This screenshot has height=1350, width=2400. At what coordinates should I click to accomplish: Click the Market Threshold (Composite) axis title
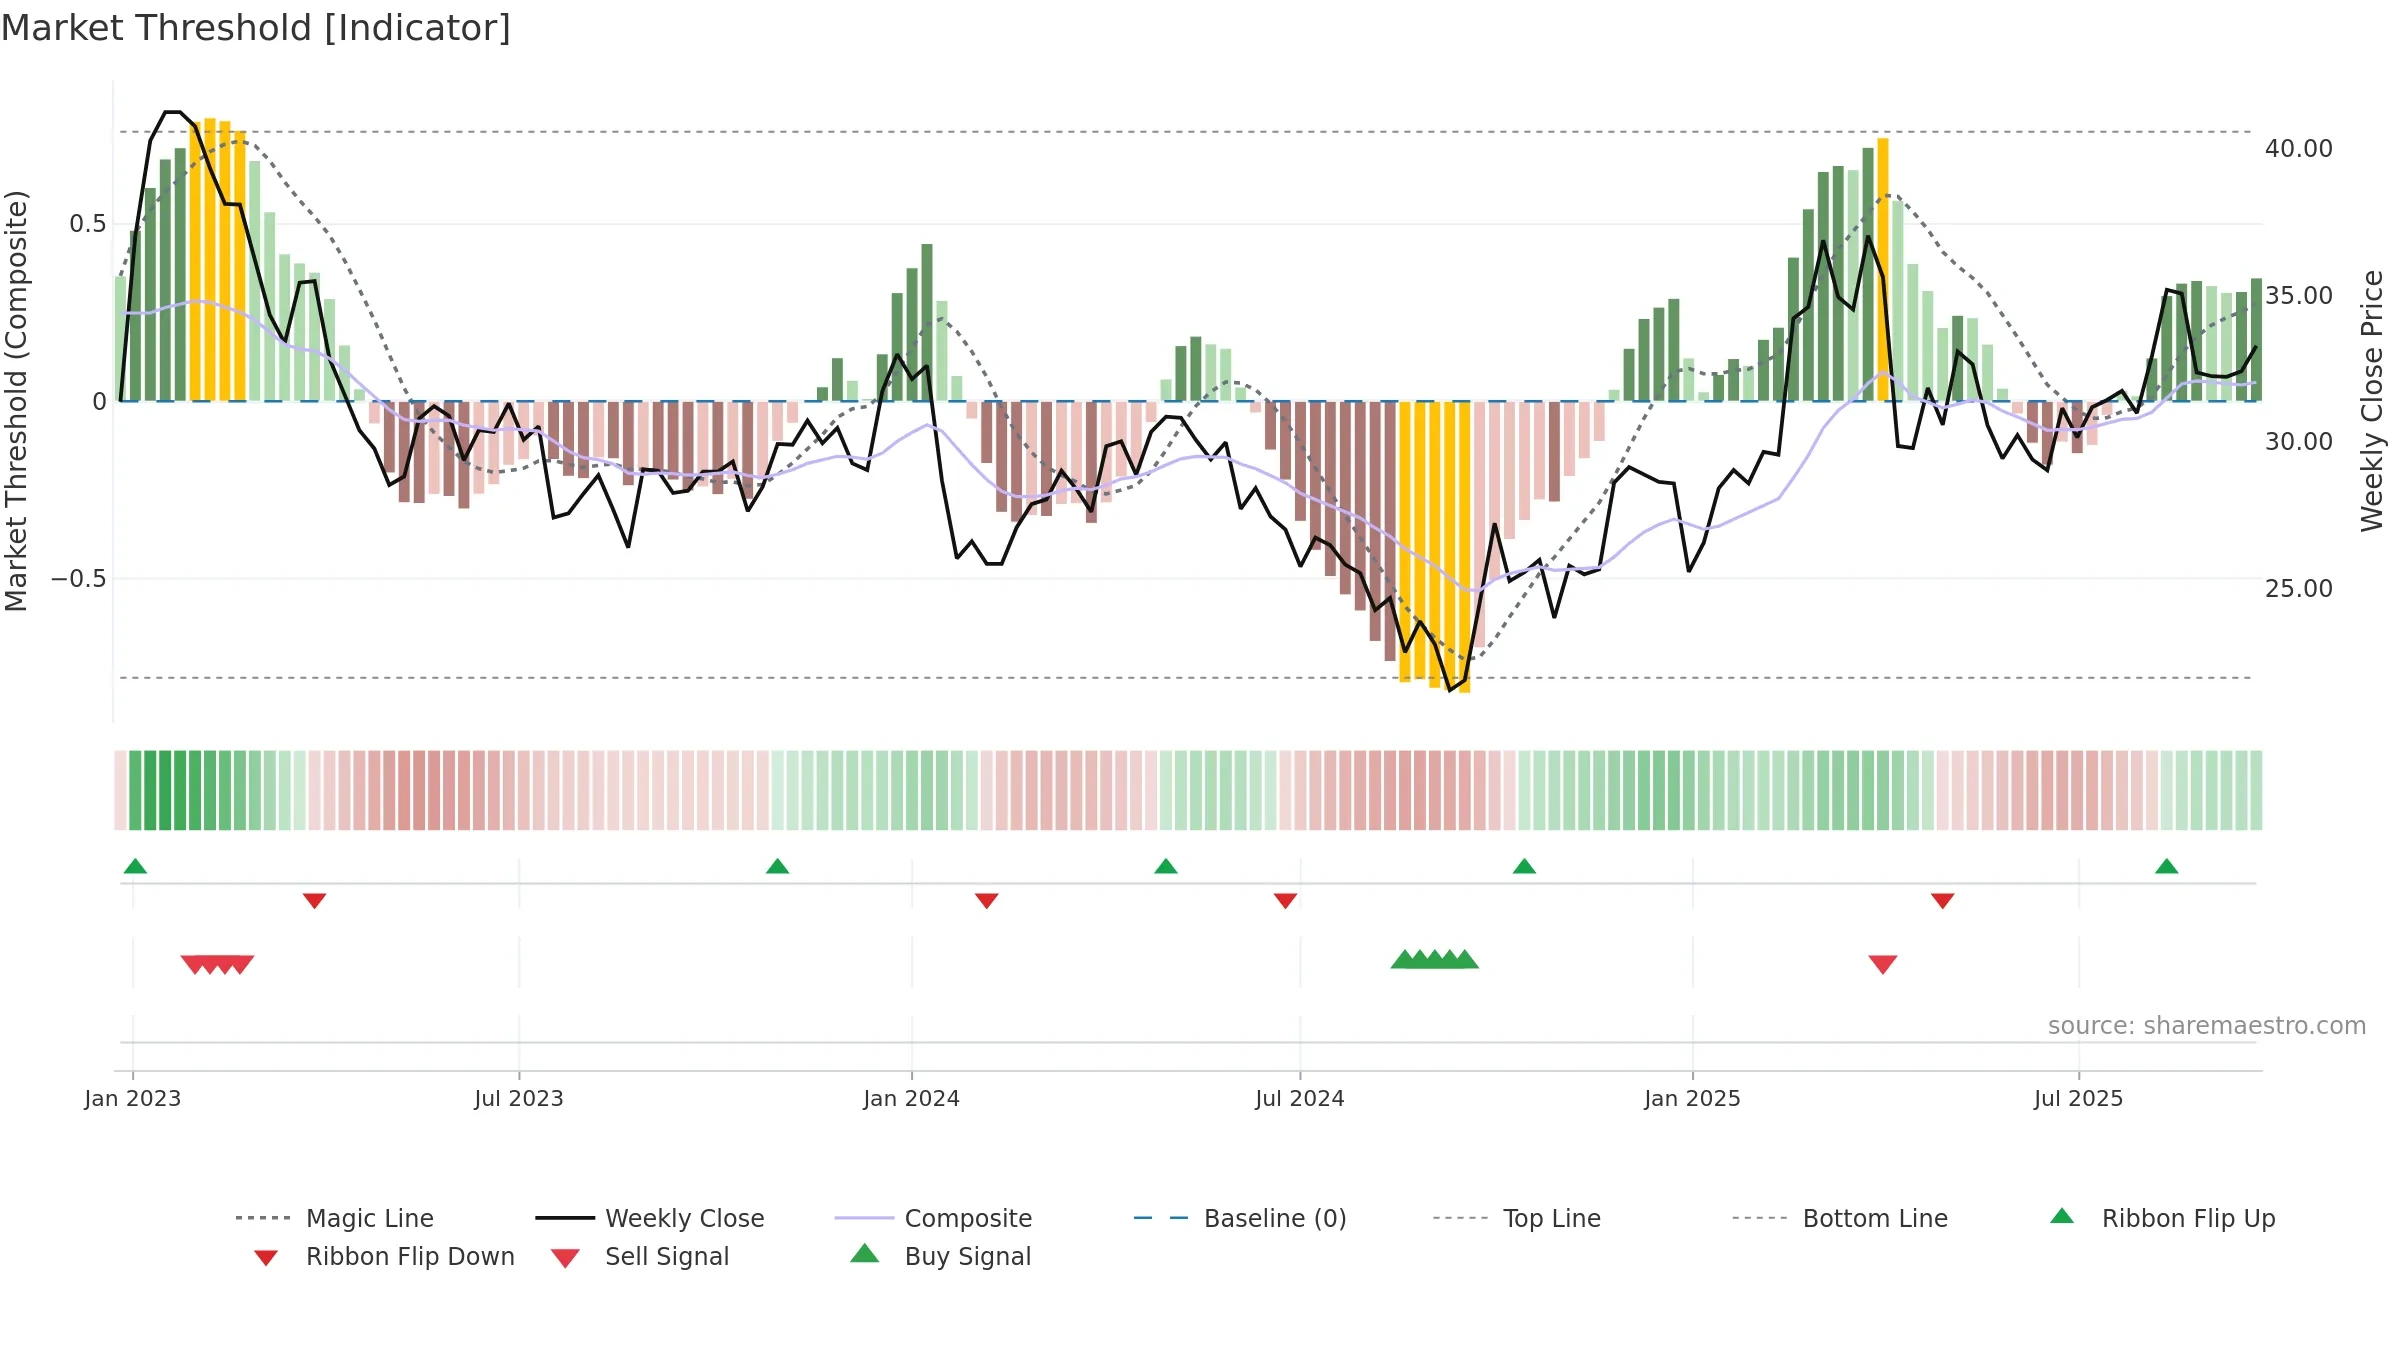[16, 401]
